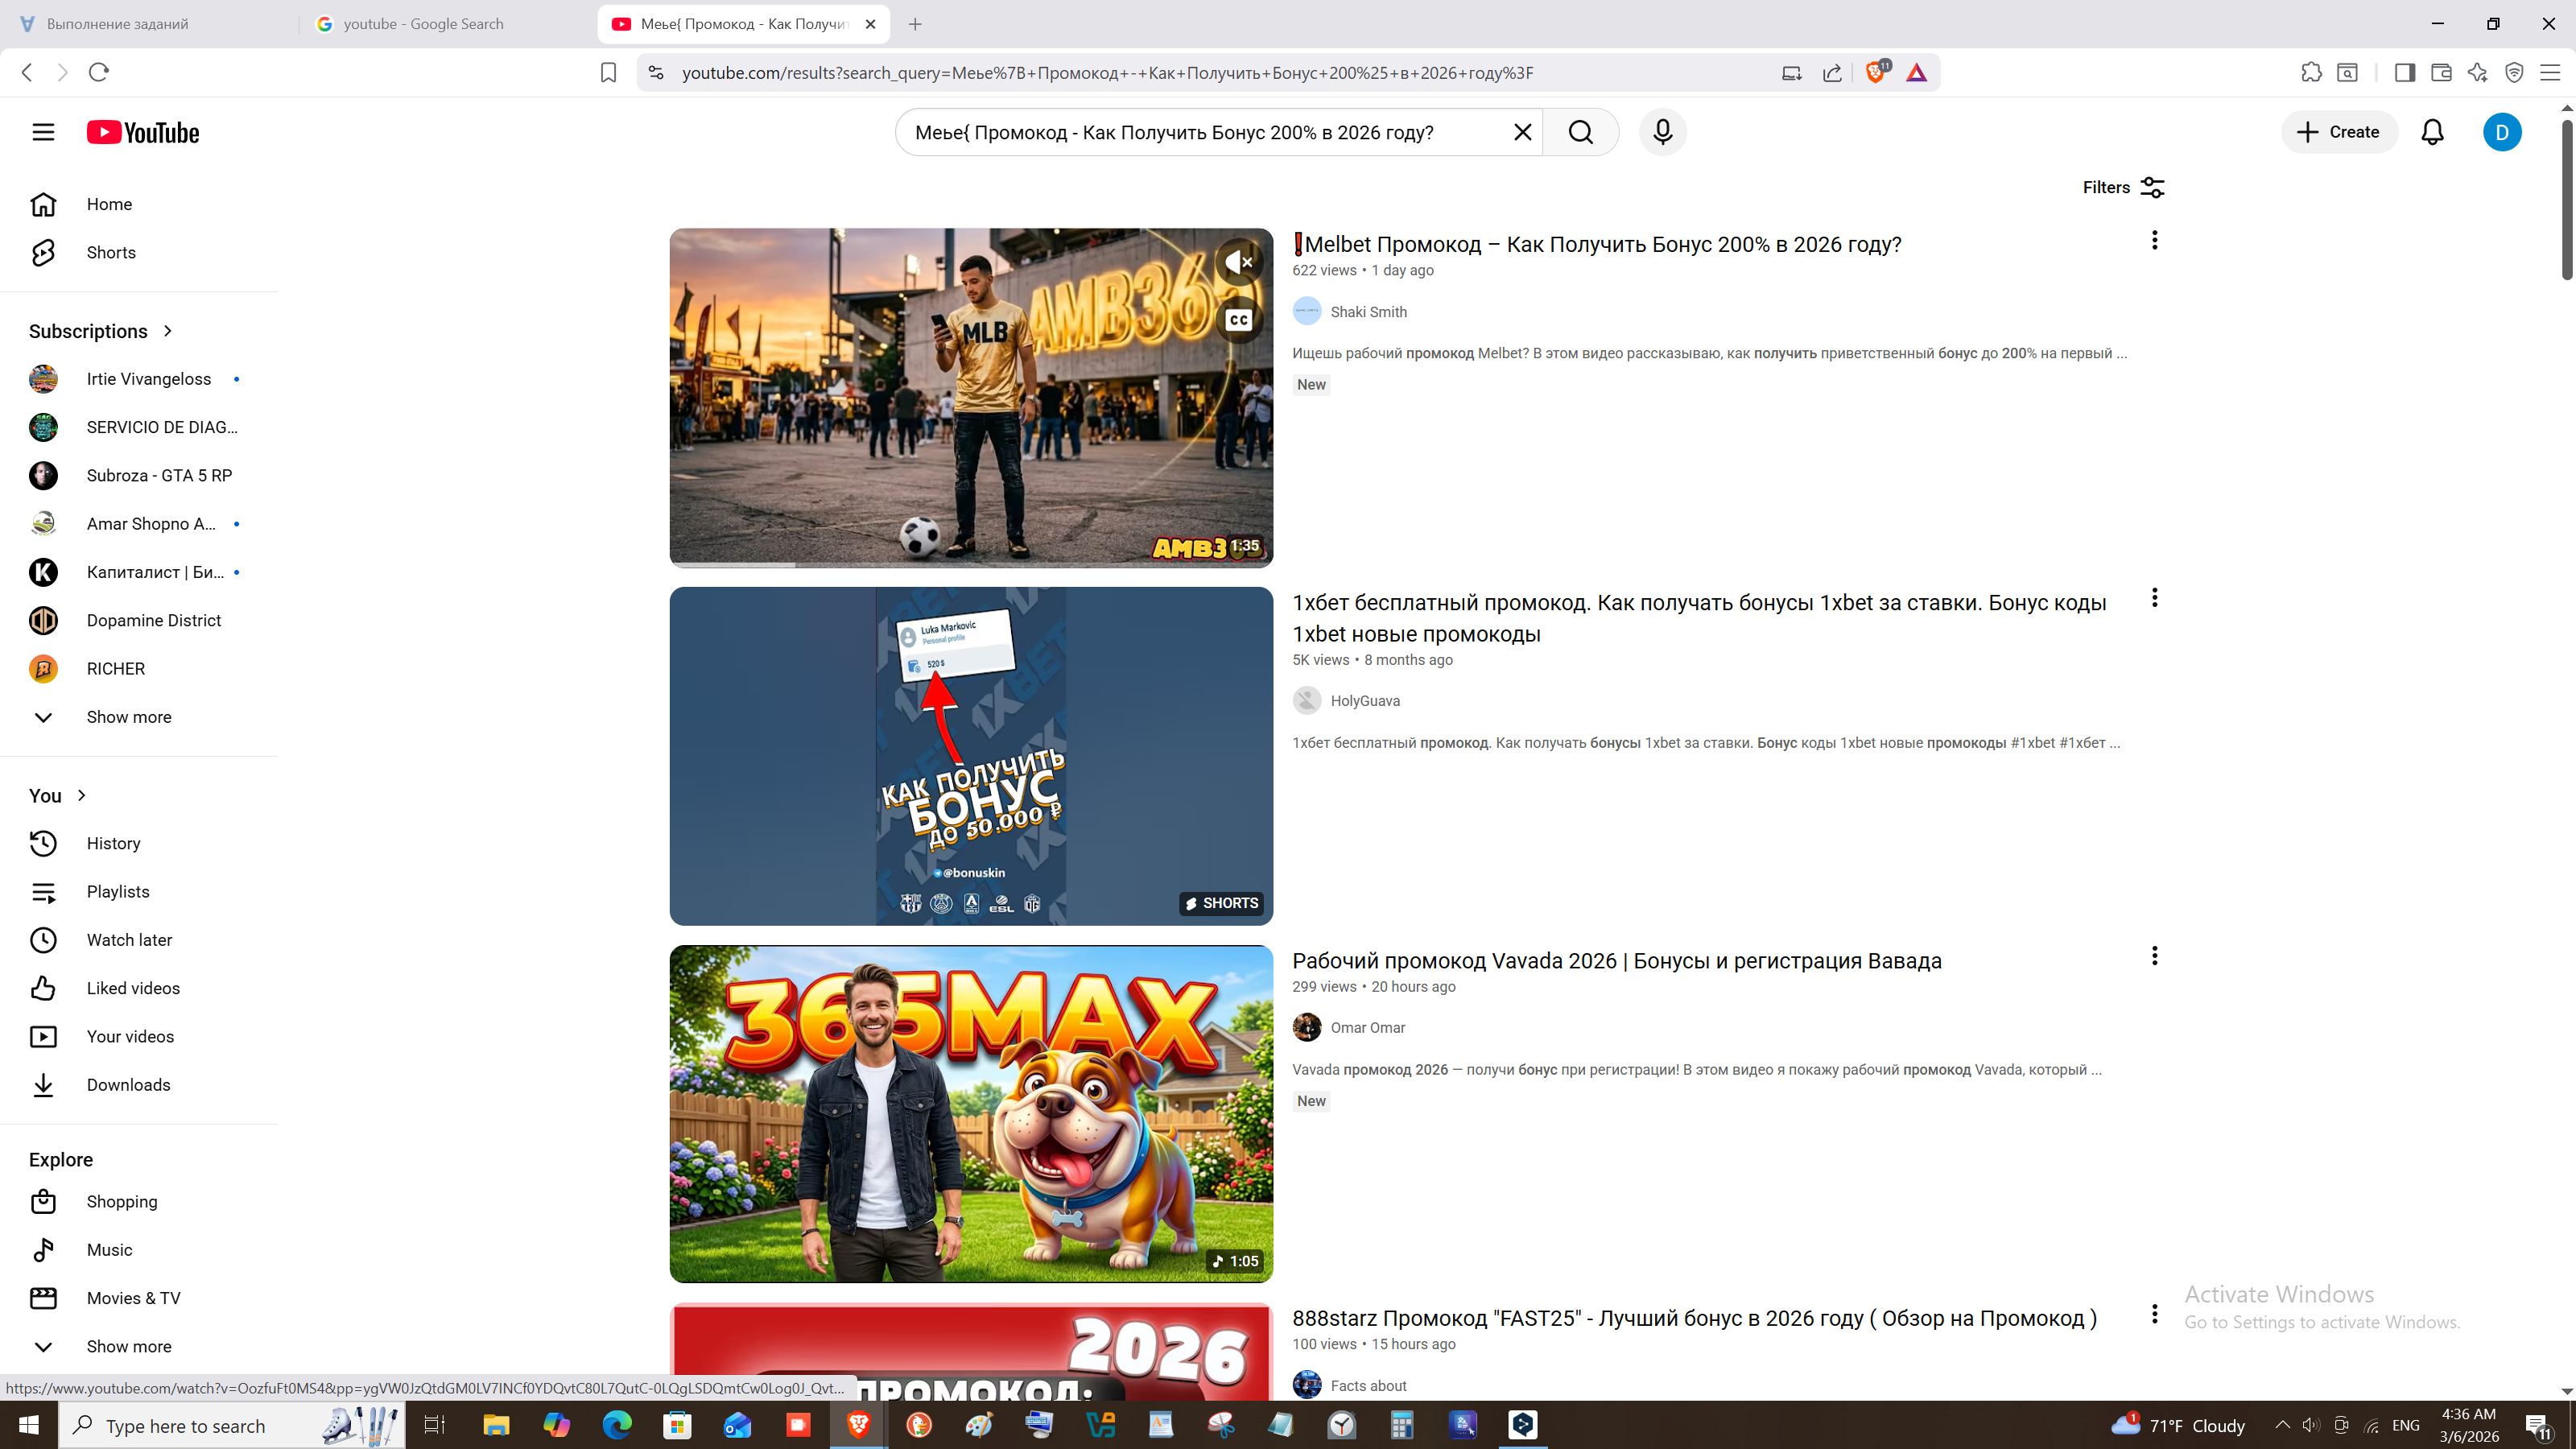2576x1449 pixels.
Task: Toggle closed captions on video preview
Action: coord(1238,320)
